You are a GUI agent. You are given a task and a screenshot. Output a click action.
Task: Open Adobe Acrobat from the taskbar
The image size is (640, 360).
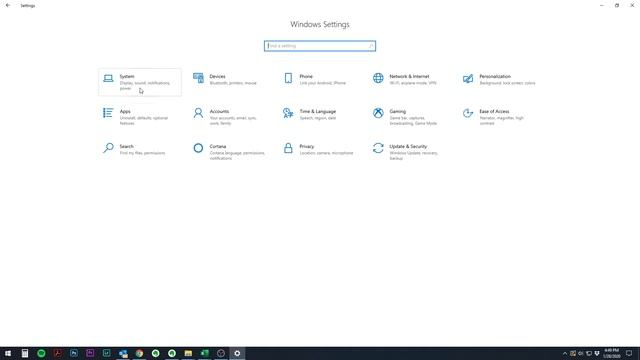point(58,353)
